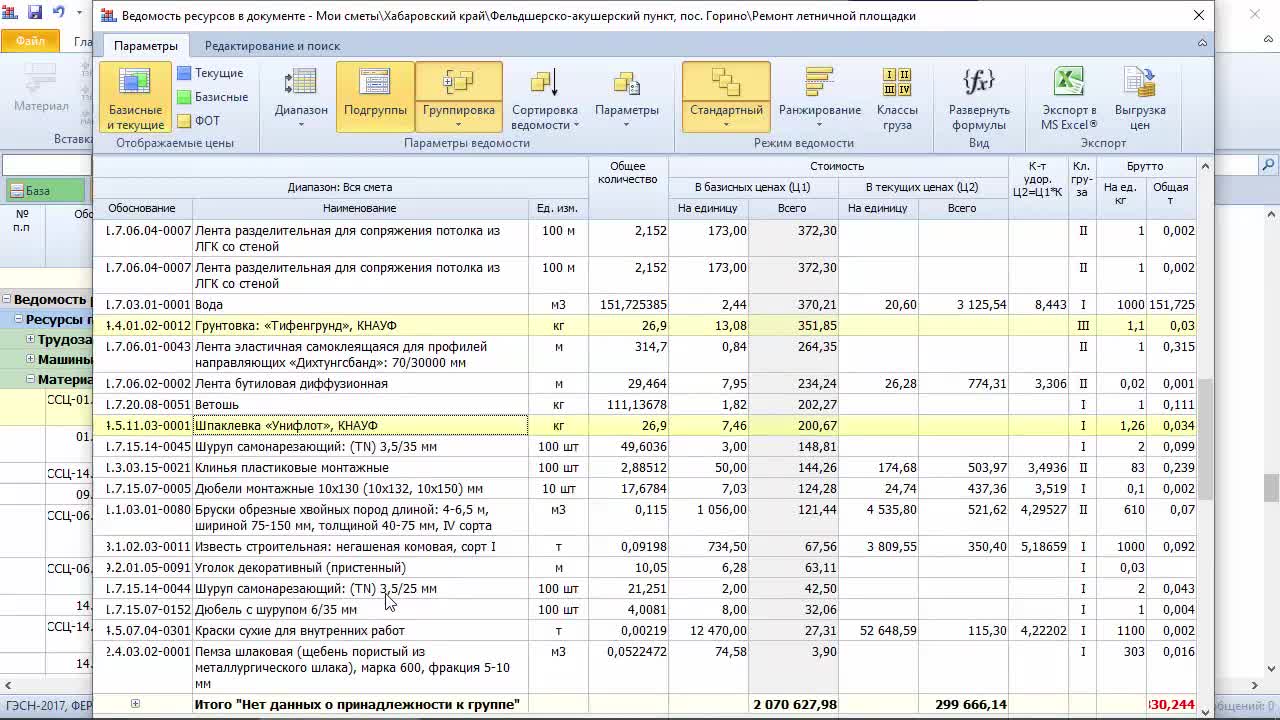Collapse the Ведомость tree node
1280x720 pixels.
pyautogui.click(x=6, y=299)
